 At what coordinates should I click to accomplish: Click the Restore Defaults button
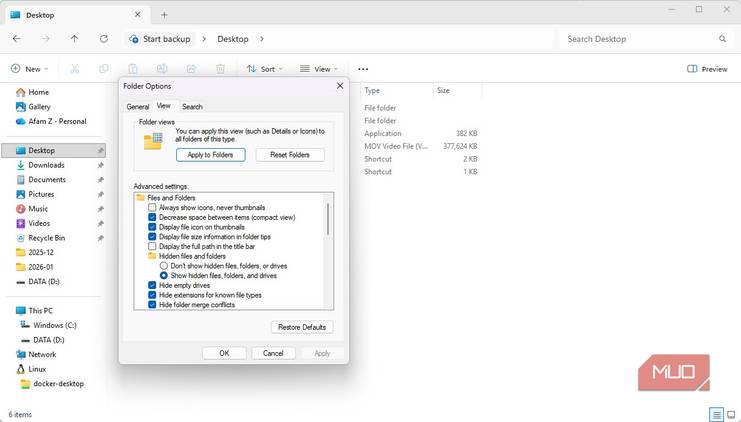click(302, 327)
